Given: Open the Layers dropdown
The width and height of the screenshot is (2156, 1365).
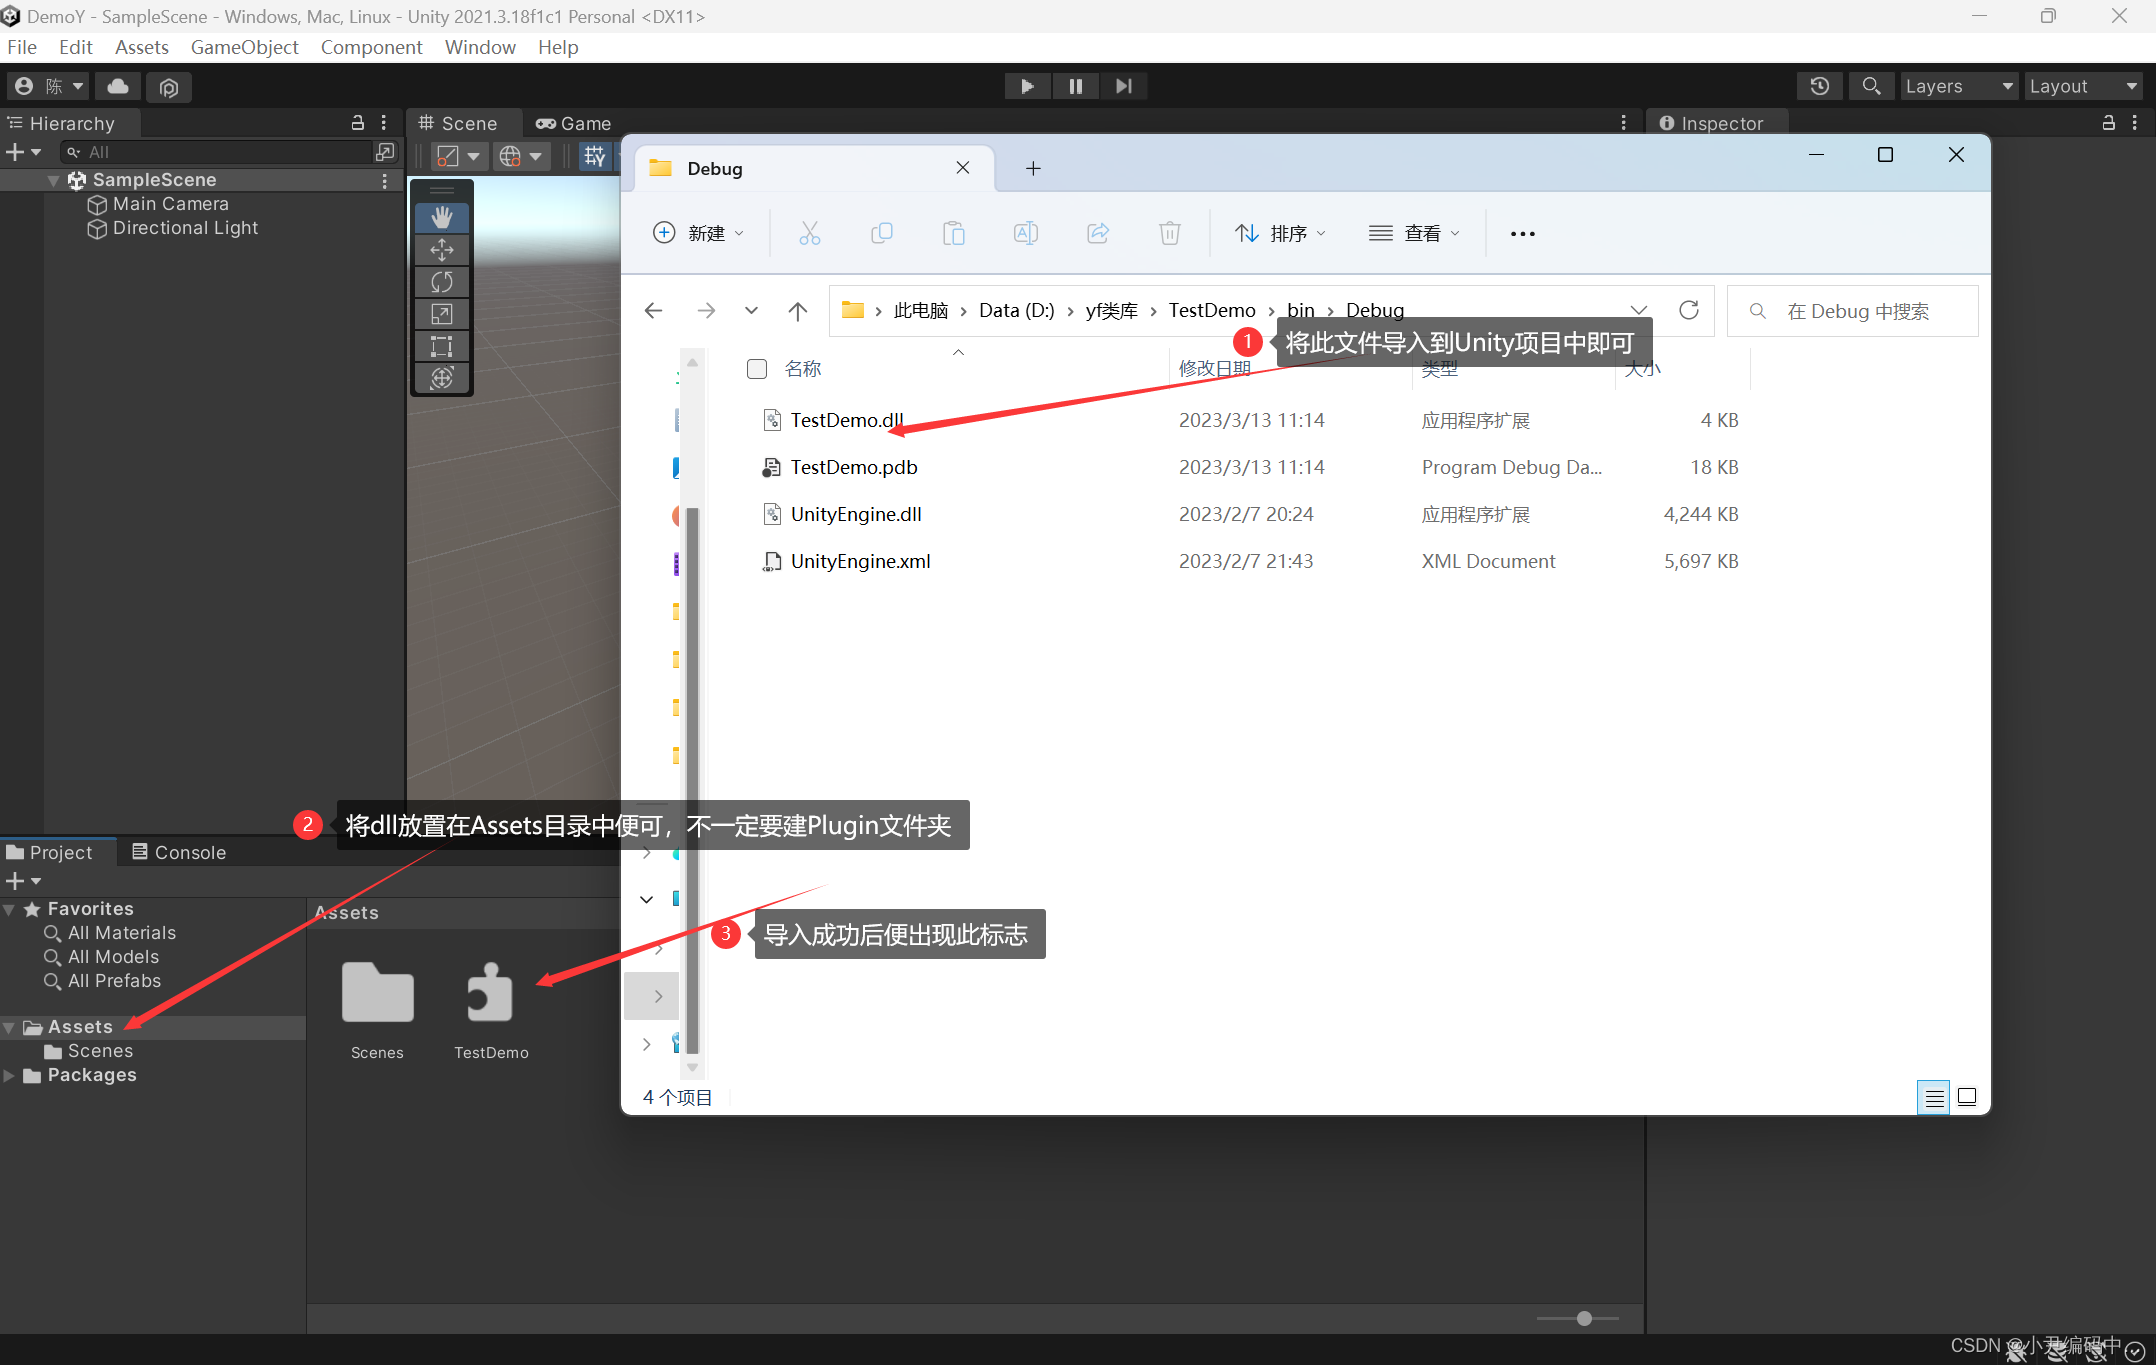Looking at the screenshot, I should 1959,86.
